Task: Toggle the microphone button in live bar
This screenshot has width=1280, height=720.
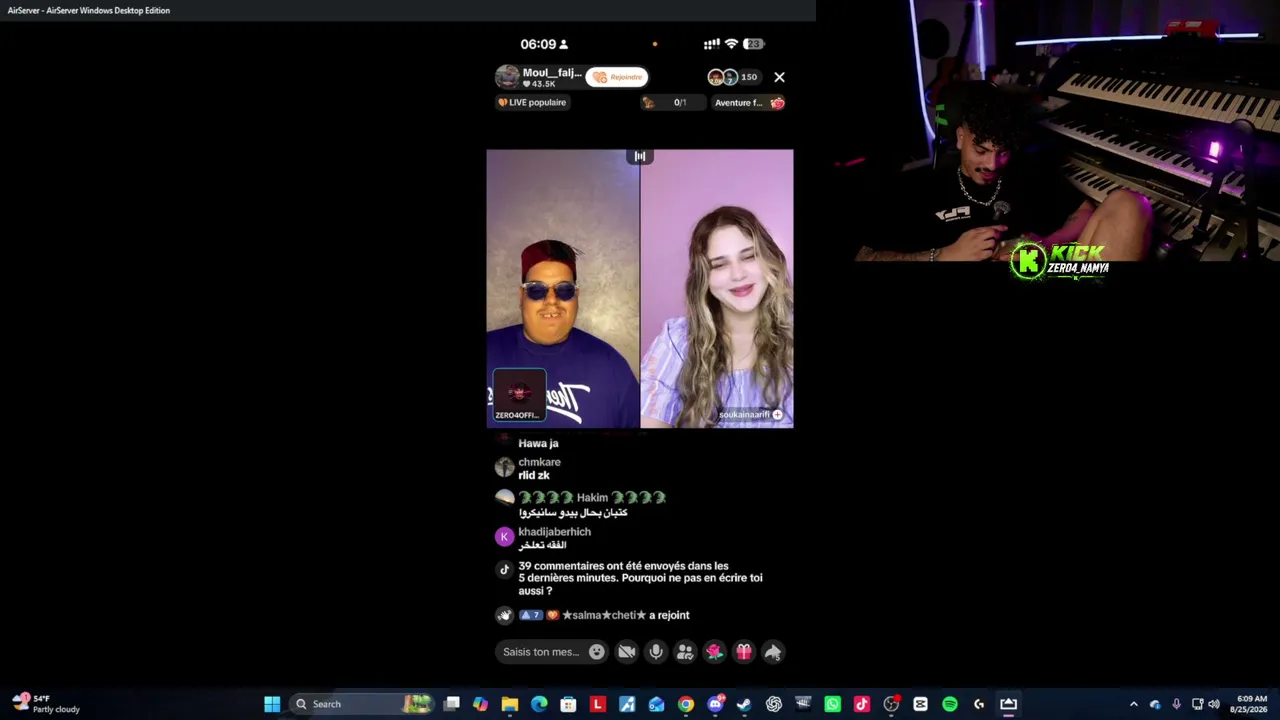Action: (656, 652)
